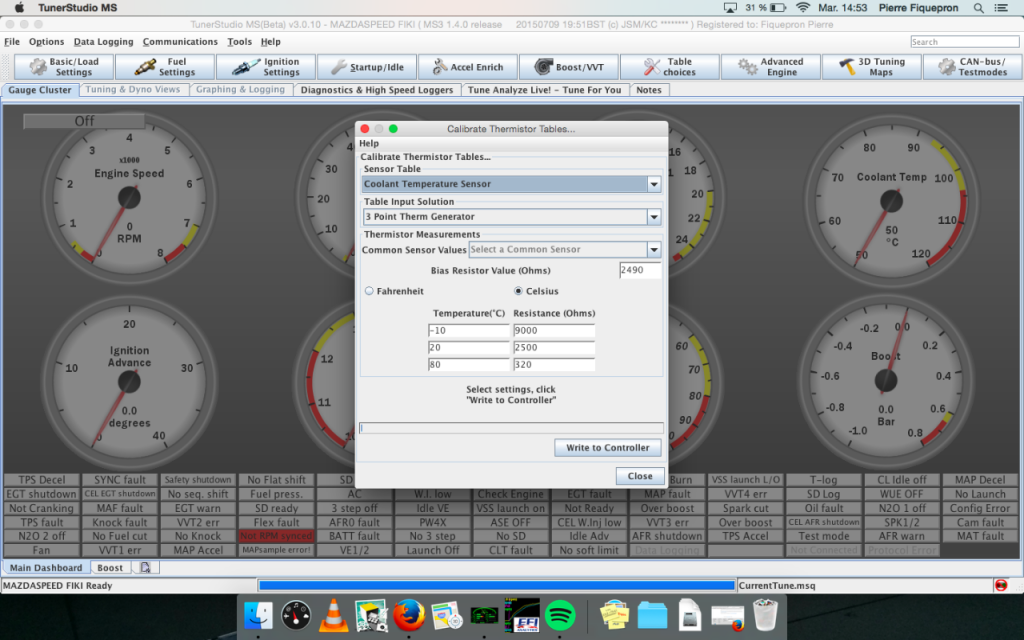Open Advanced Engine gear button
The image size is (1024, 640).
771,67
